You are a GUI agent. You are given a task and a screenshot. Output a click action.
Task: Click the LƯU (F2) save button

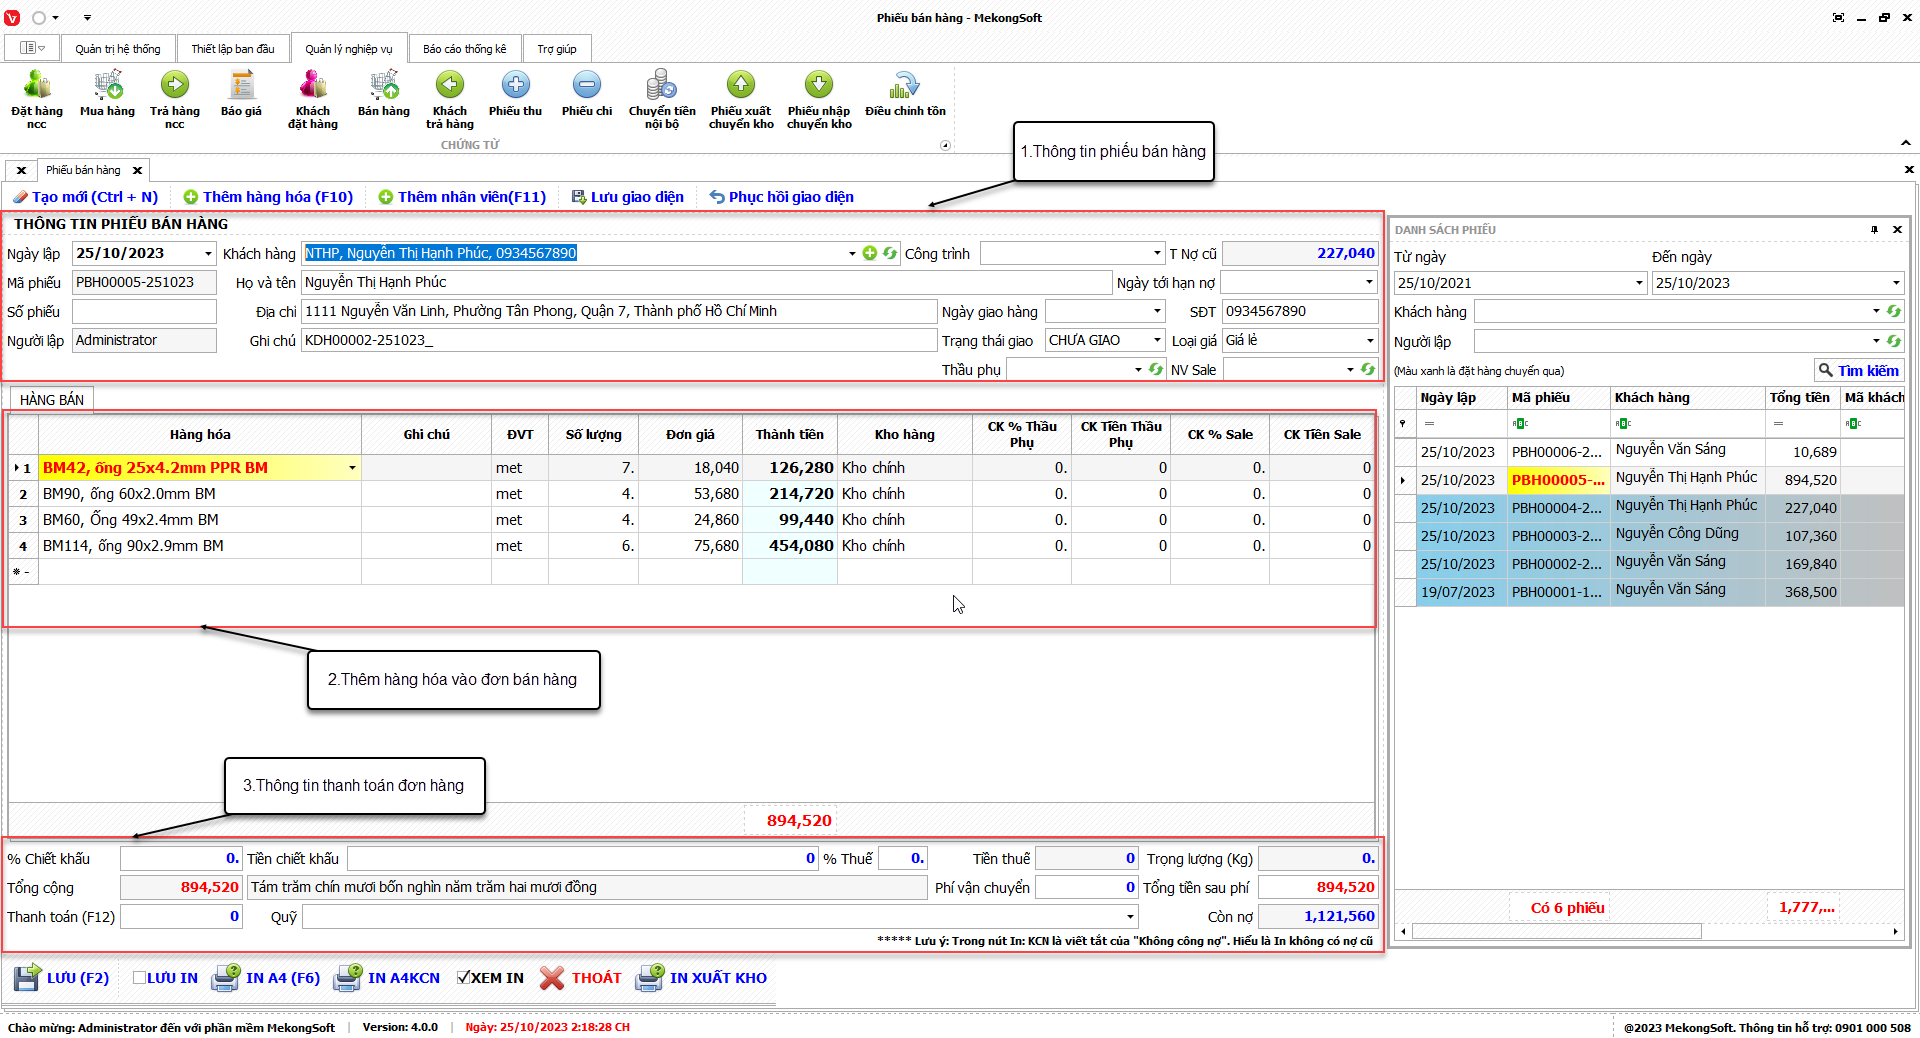(62, 978)
